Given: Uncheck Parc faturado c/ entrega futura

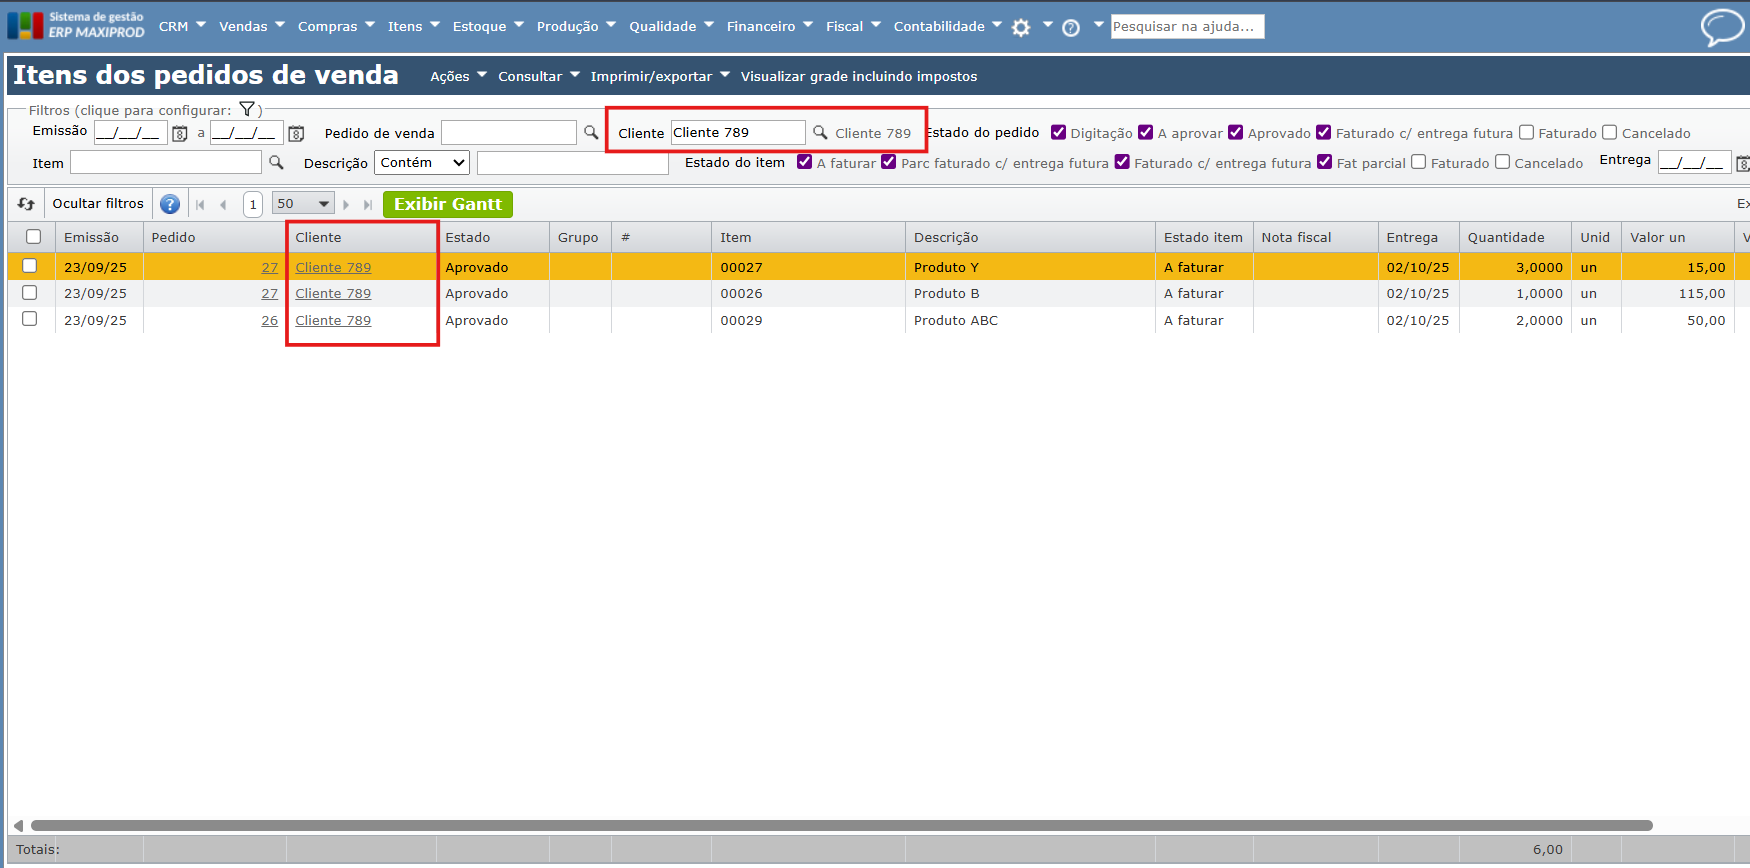Looking at the screenshot, I should [888, 162].
